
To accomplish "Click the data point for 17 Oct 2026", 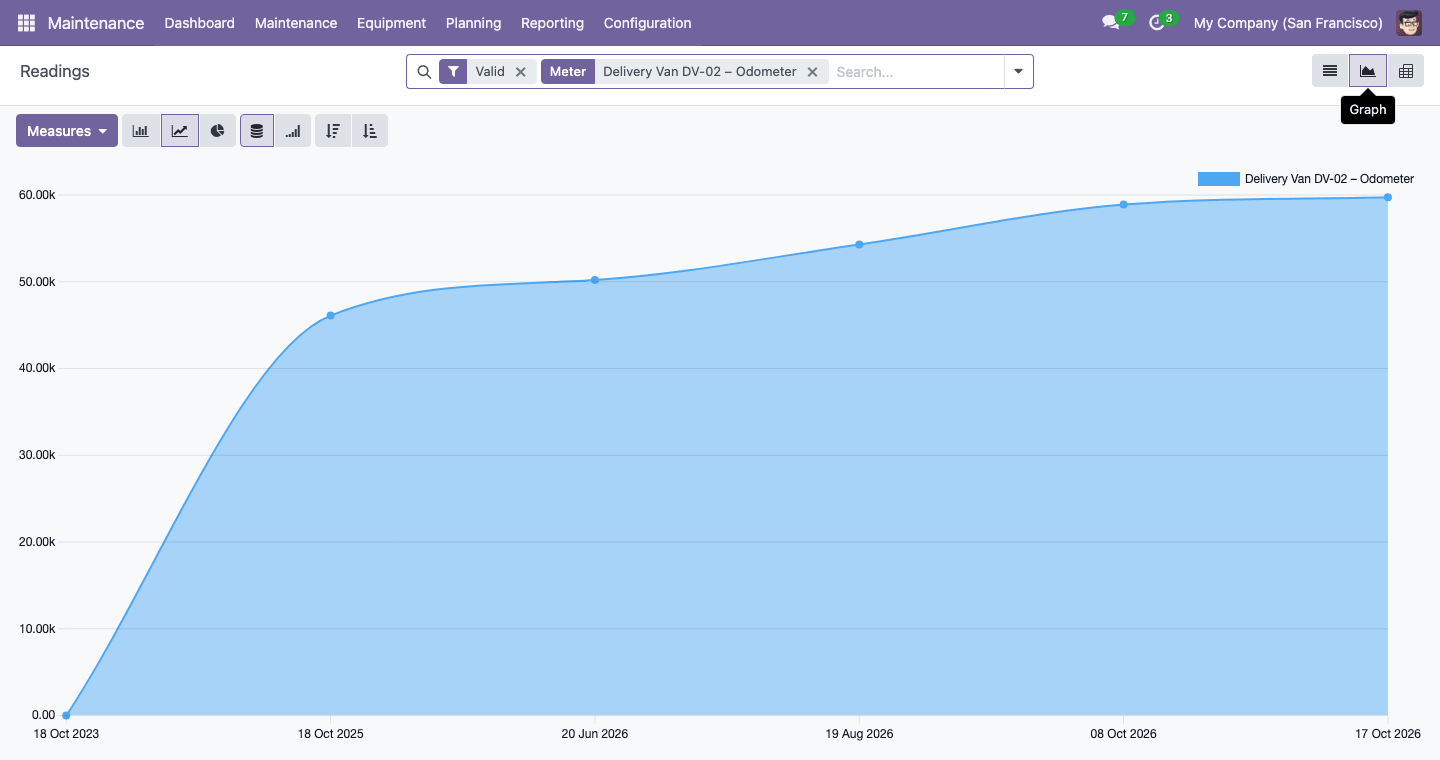I will pyautogui.click(x=1388, y=197).
